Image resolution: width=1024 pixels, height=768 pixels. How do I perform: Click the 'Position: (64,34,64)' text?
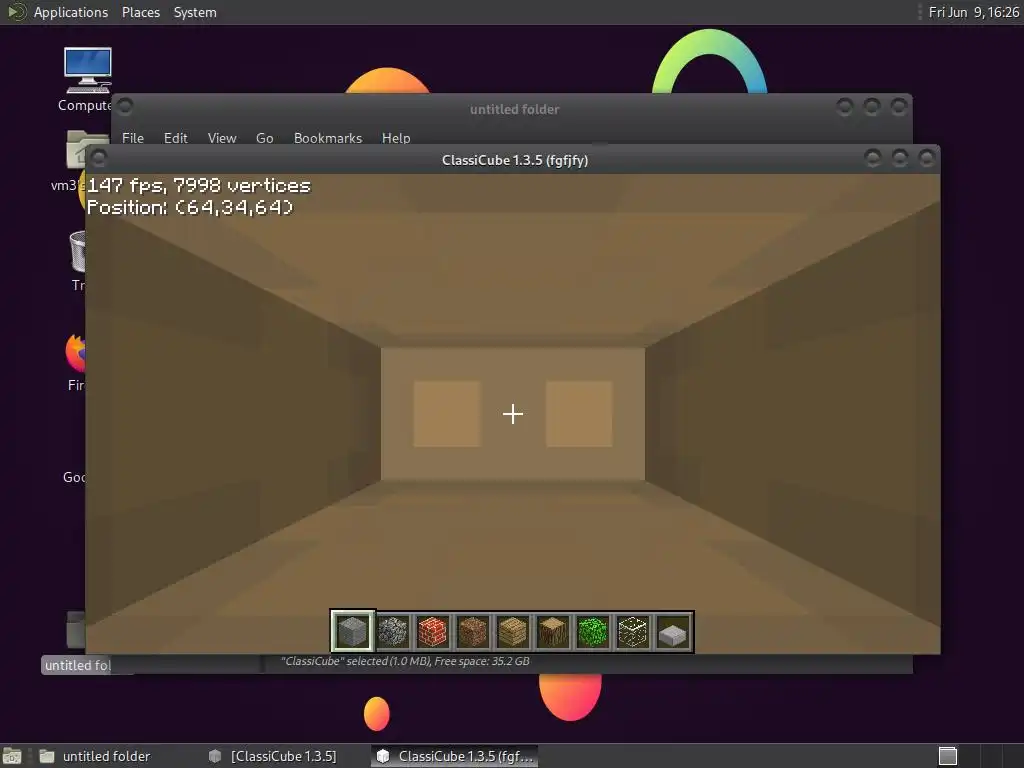point(190,207)
